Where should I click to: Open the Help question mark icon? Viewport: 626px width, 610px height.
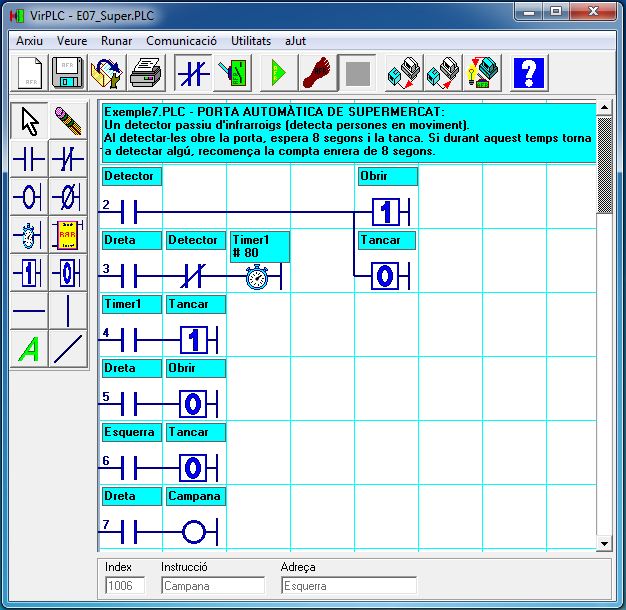pos(530,74)
